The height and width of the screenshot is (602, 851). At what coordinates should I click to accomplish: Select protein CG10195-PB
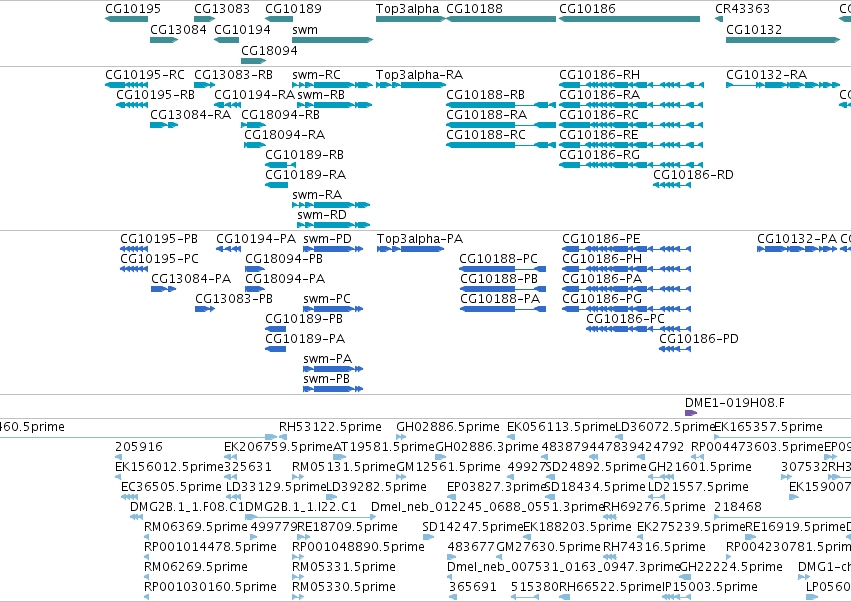click(x=159, y=239)
